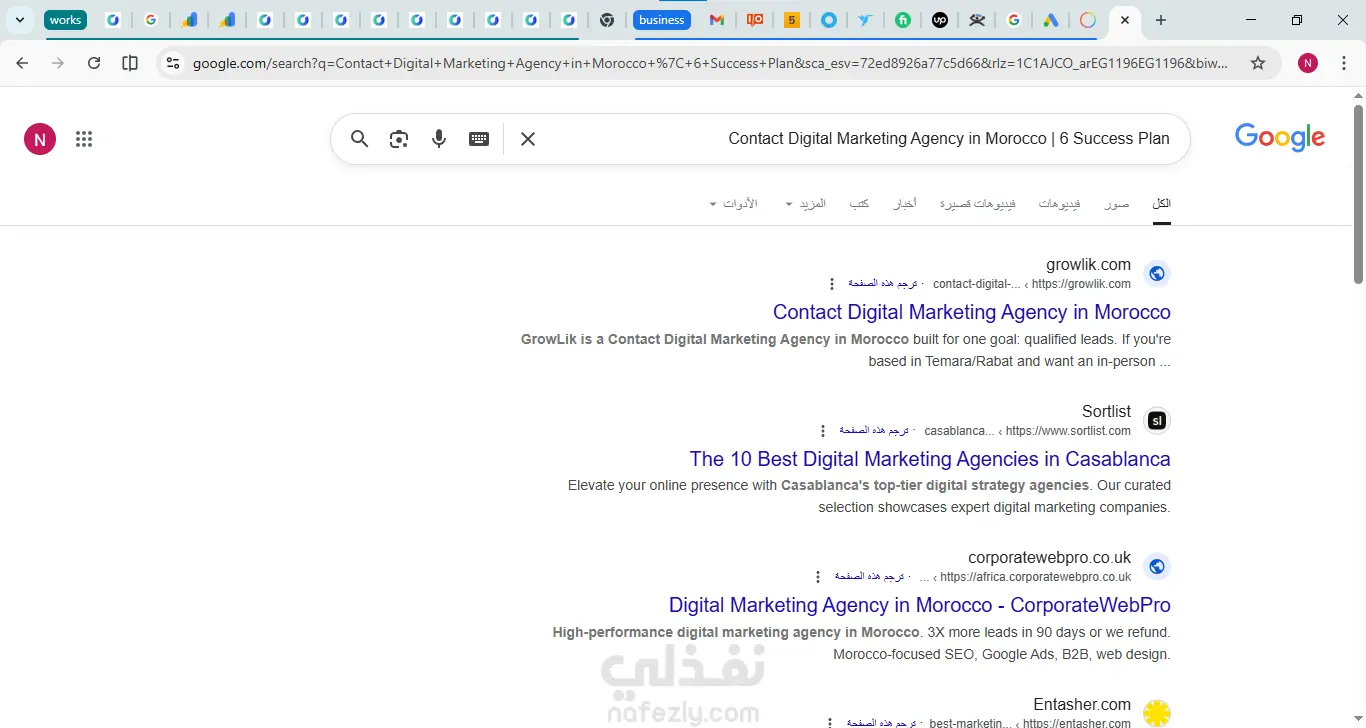Select the أخبار news tab
This screenshot has height=728, width=1366.
(x=904, y=204)
